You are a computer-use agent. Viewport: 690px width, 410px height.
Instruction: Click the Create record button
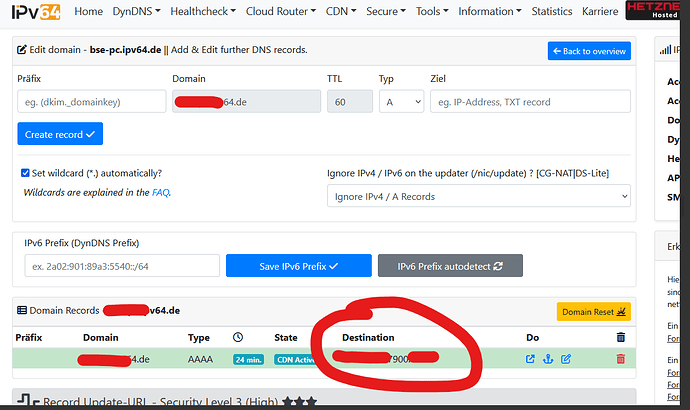point(60,133)
